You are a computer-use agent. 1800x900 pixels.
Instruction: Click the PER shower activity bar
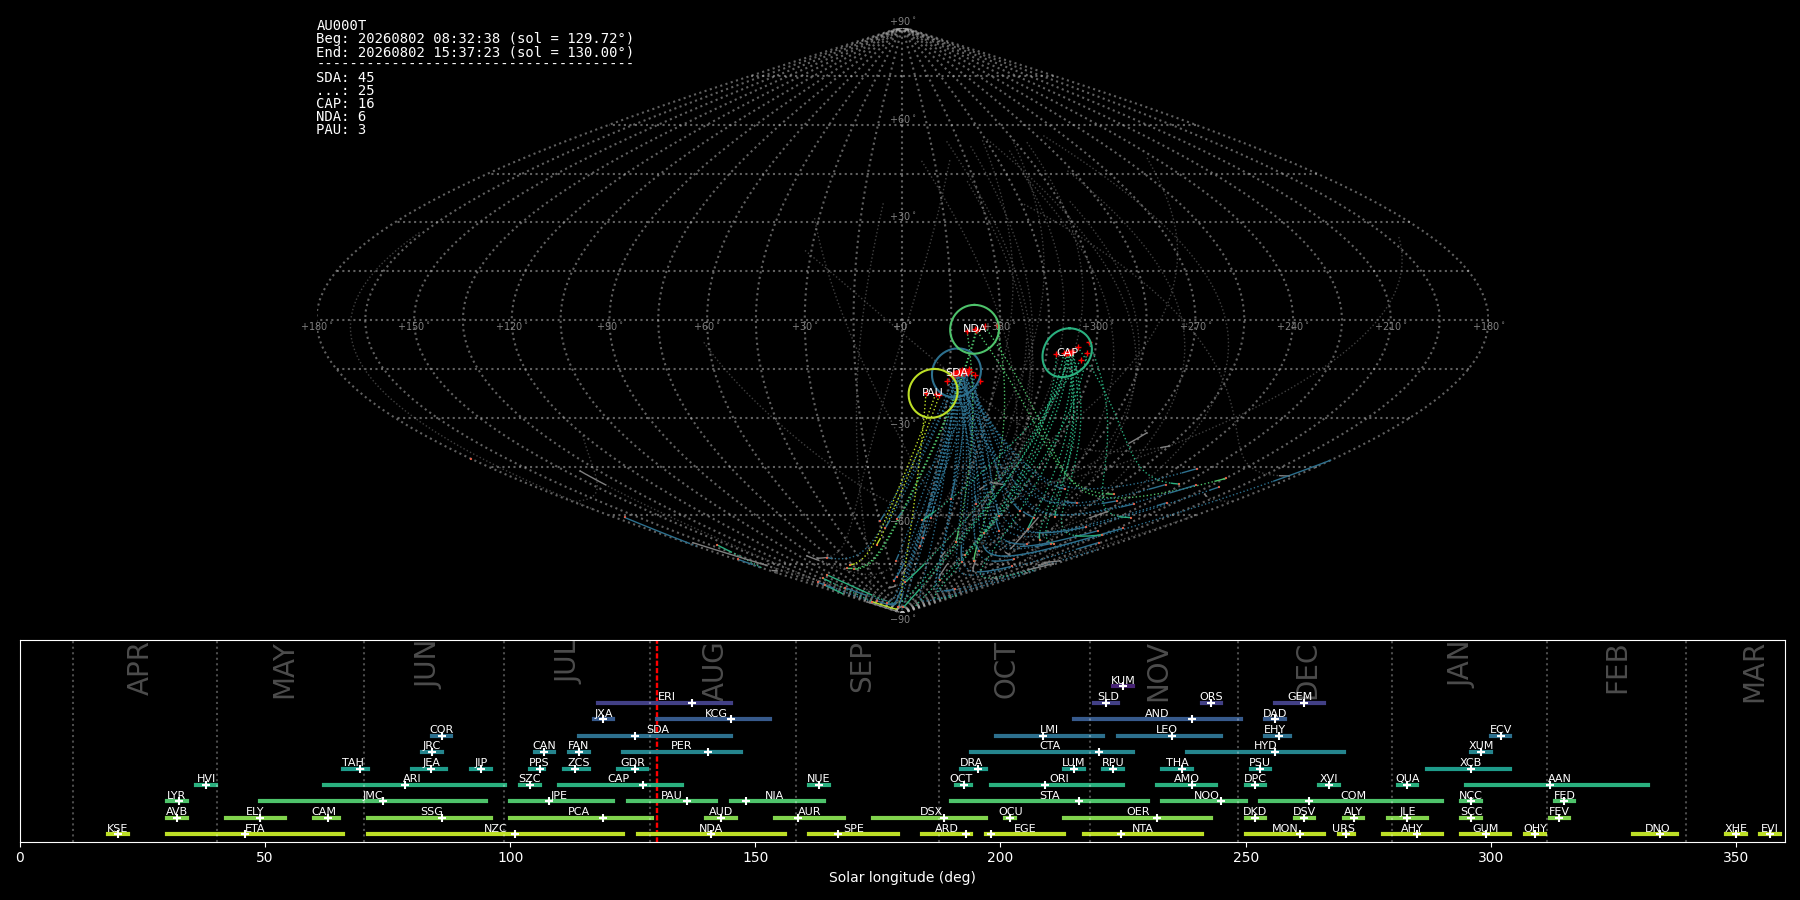click(682, 752)
